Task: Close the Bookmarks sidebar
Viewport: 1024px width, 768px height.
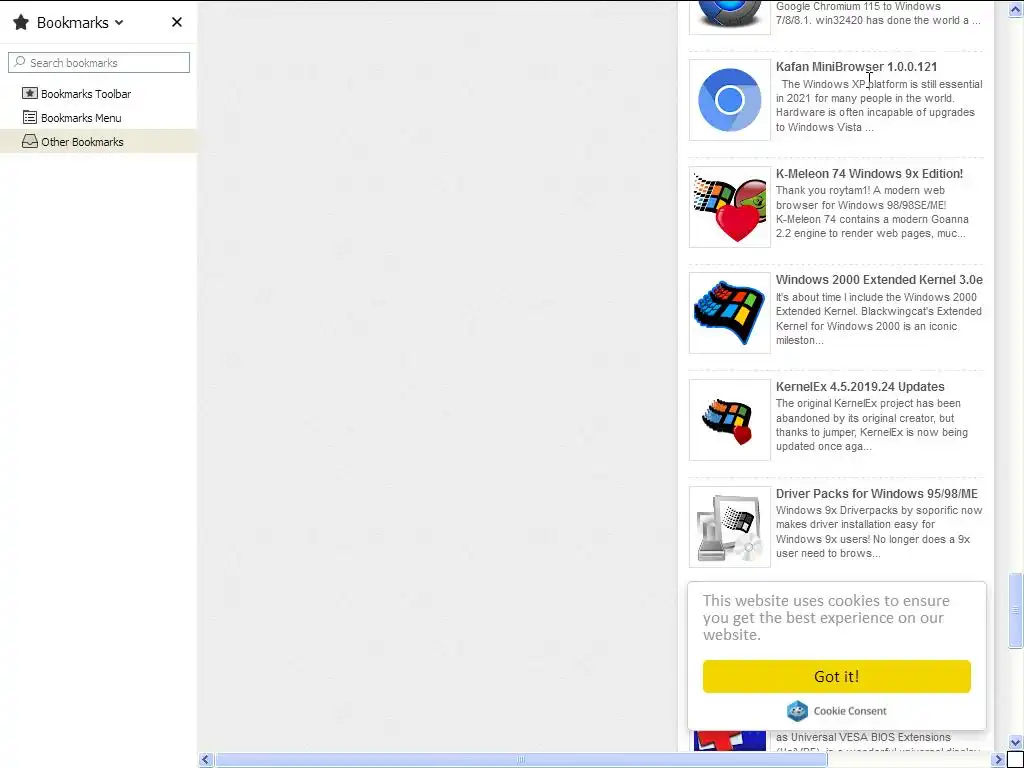Action: pos(176,22)
